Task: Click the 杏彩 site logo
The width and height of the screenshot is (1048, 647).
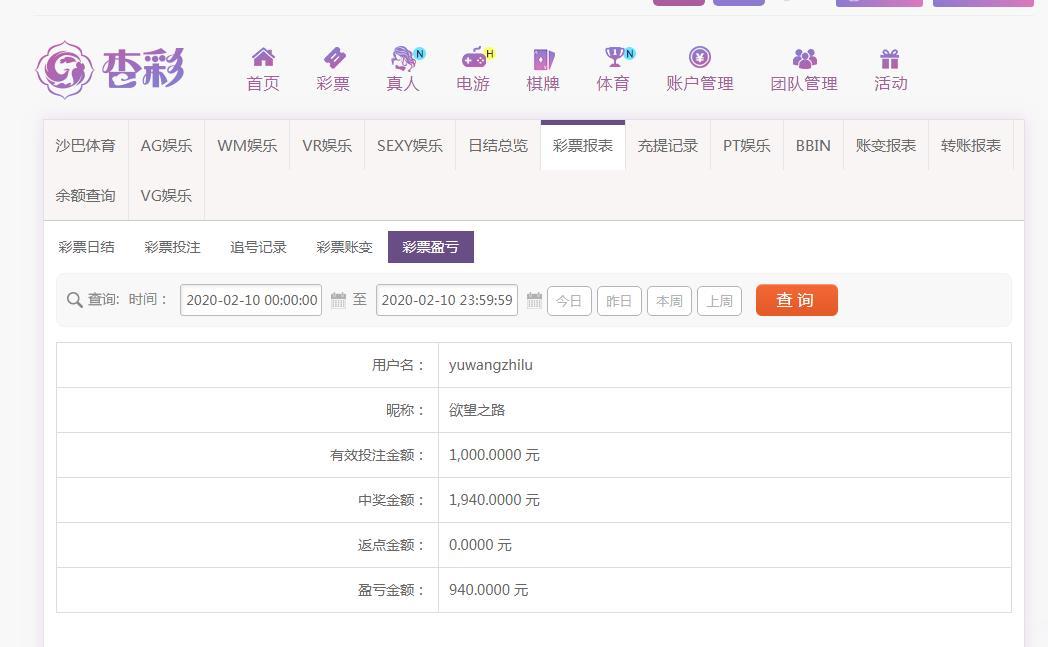Action: click(x=111, y=69)
